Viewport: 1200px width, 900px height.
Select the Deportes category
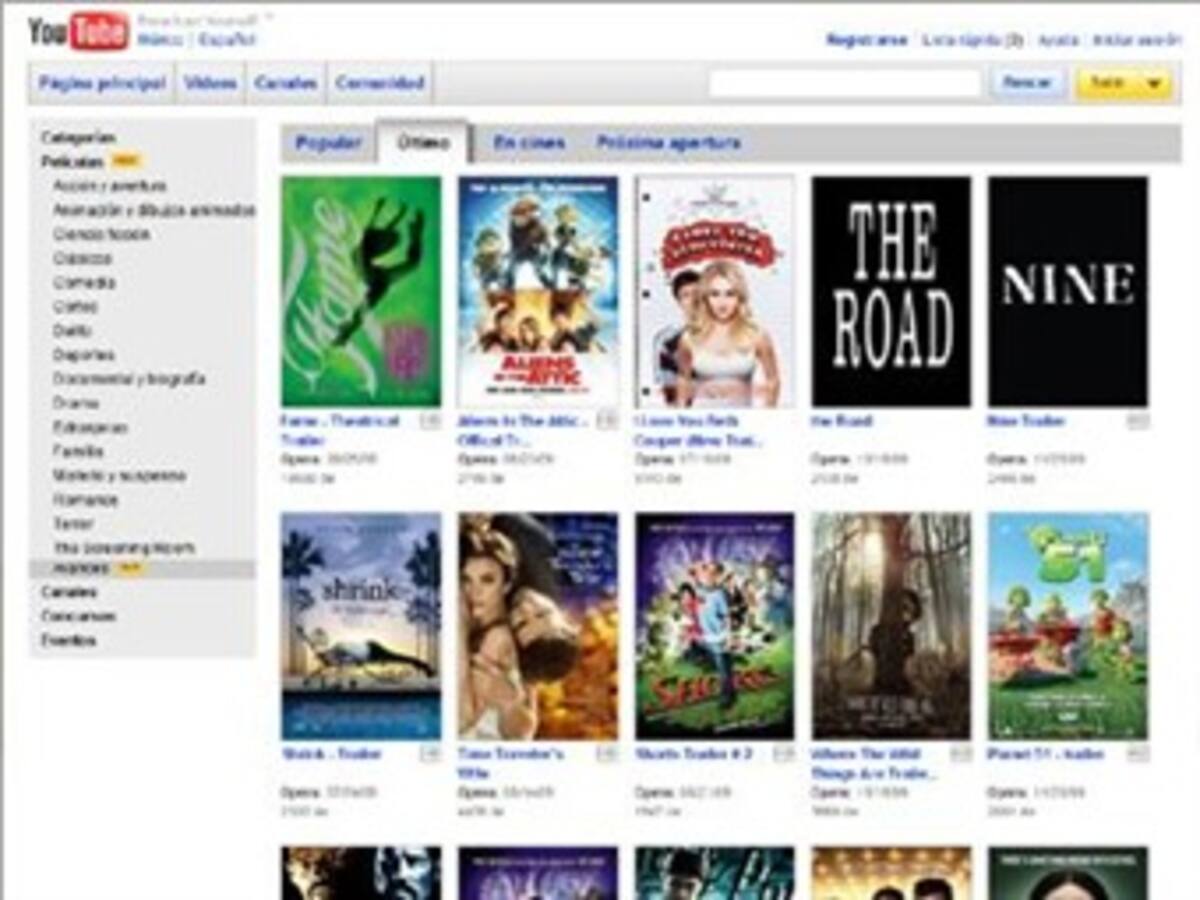coord(84,355)
